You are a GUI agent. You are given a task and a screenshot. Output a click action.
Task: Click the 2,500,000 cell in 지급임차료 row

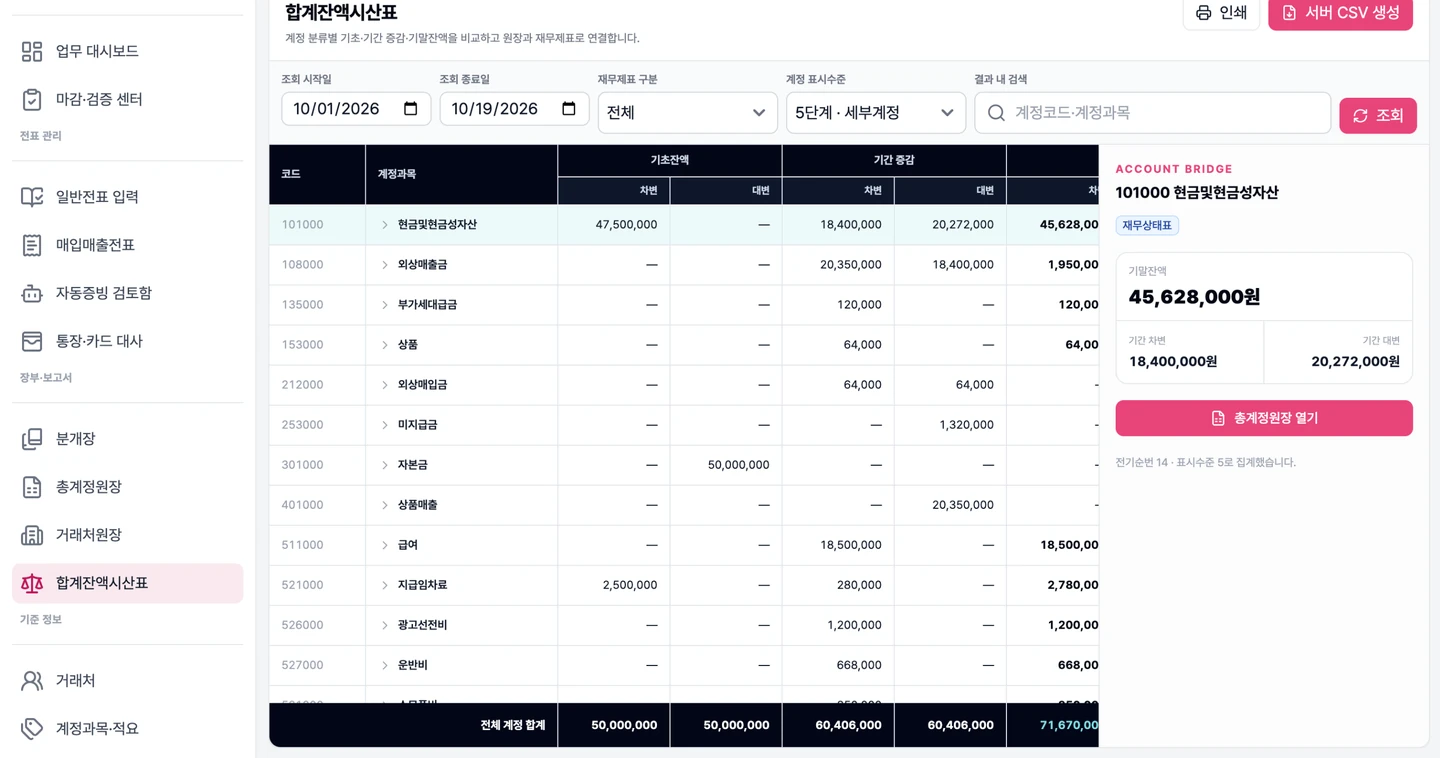(614, 585)
